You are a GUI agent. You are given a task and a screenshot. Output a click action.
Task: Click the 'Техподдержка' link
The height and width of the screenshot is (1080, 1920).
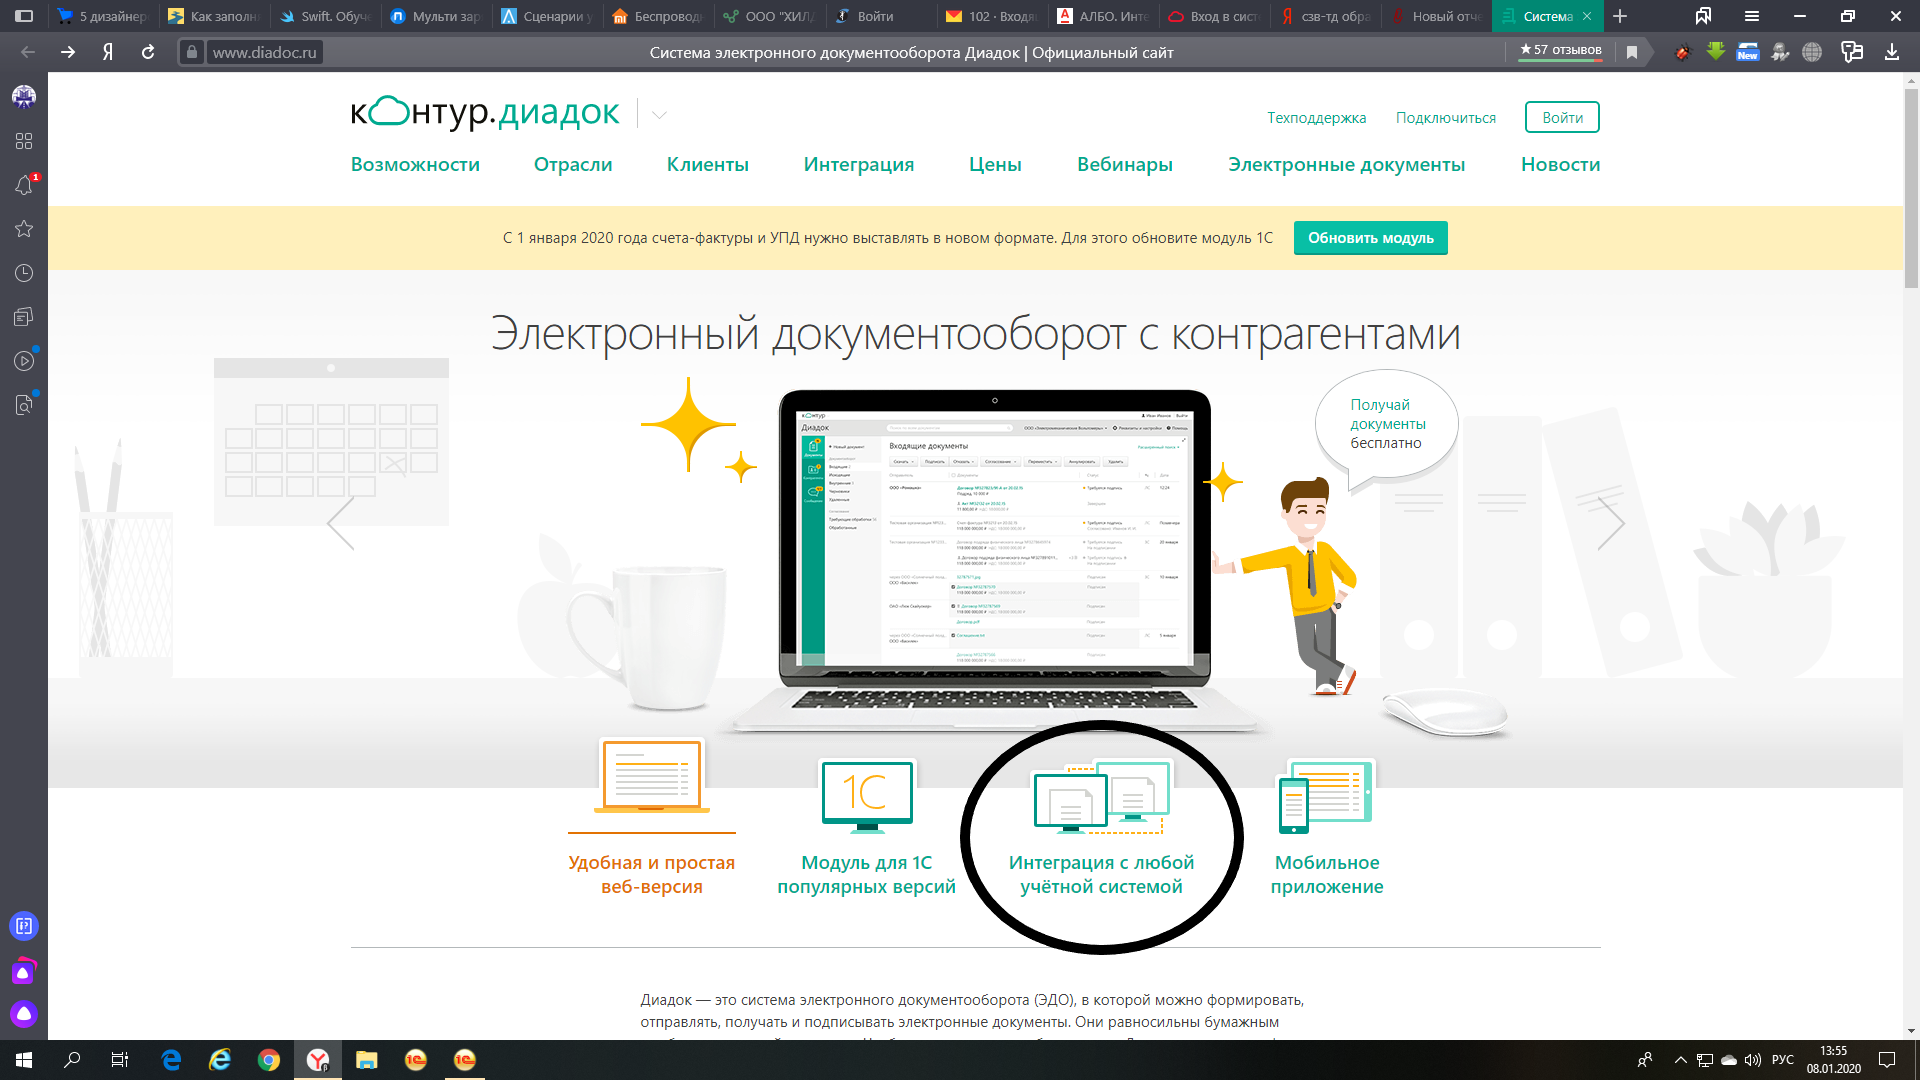coord(1316,118)
